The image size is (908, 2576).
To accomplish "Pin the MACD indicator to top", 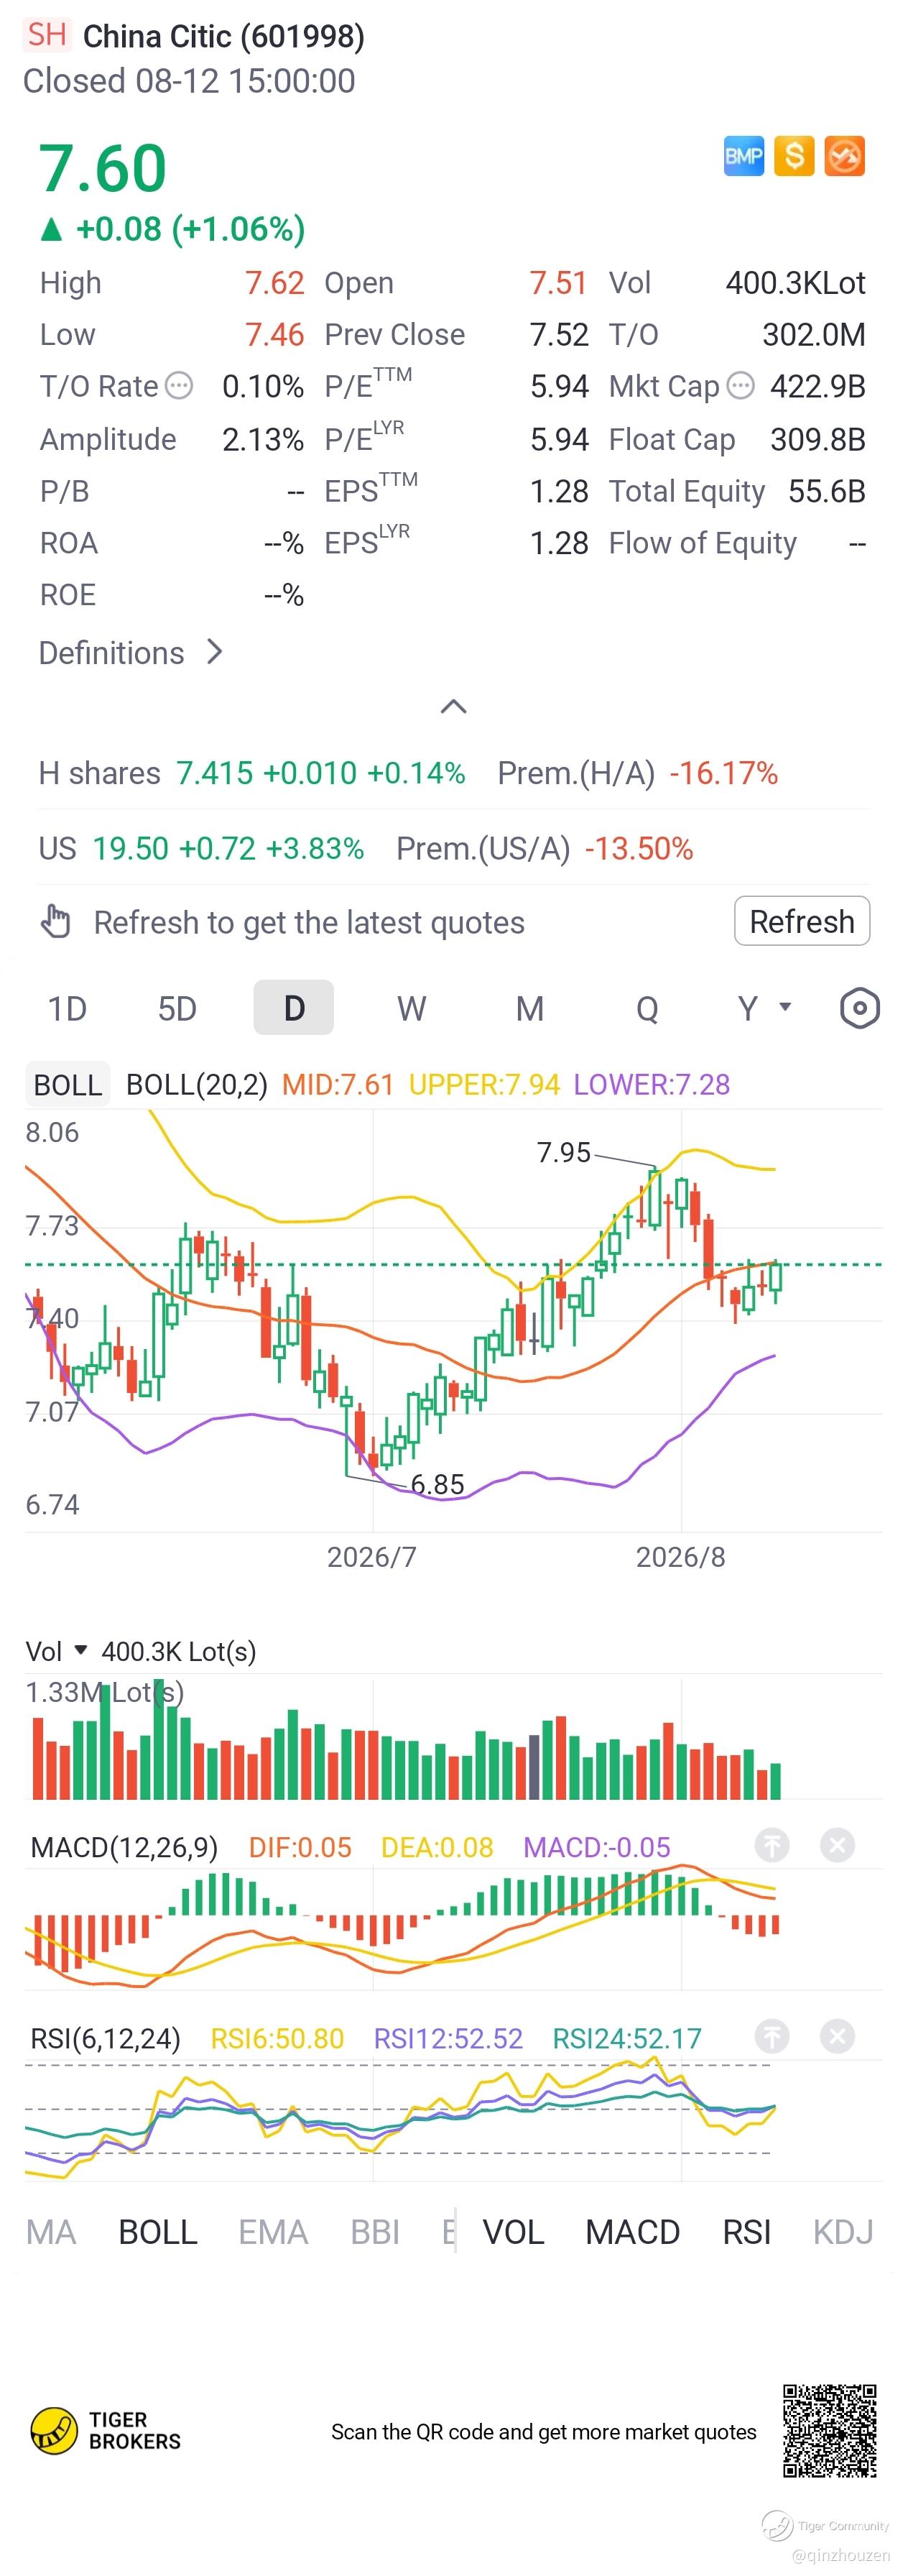I will click(x=771, y=1845).
